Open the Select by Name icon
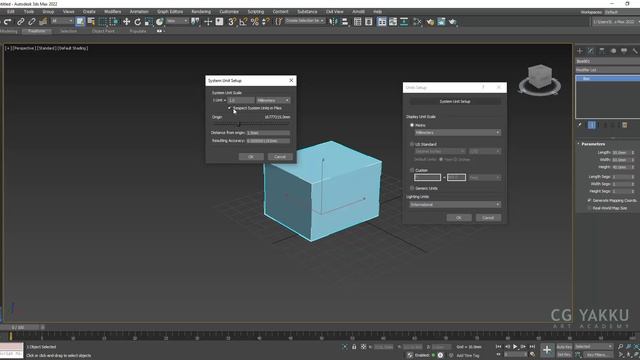Viewport: 640px width, 360px height. (91, 22)
